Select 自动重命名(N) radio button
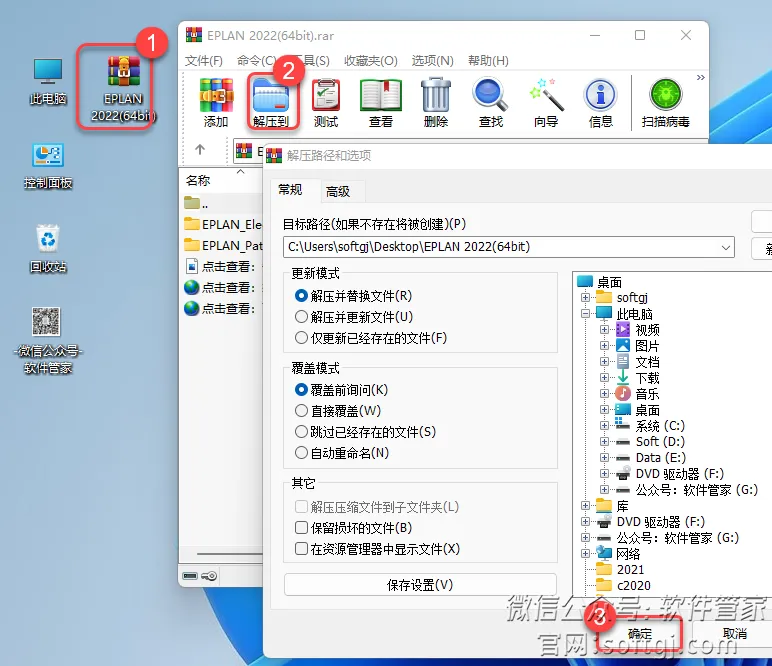The width and height of the screenshot is (772, 666). pos(301,452)
